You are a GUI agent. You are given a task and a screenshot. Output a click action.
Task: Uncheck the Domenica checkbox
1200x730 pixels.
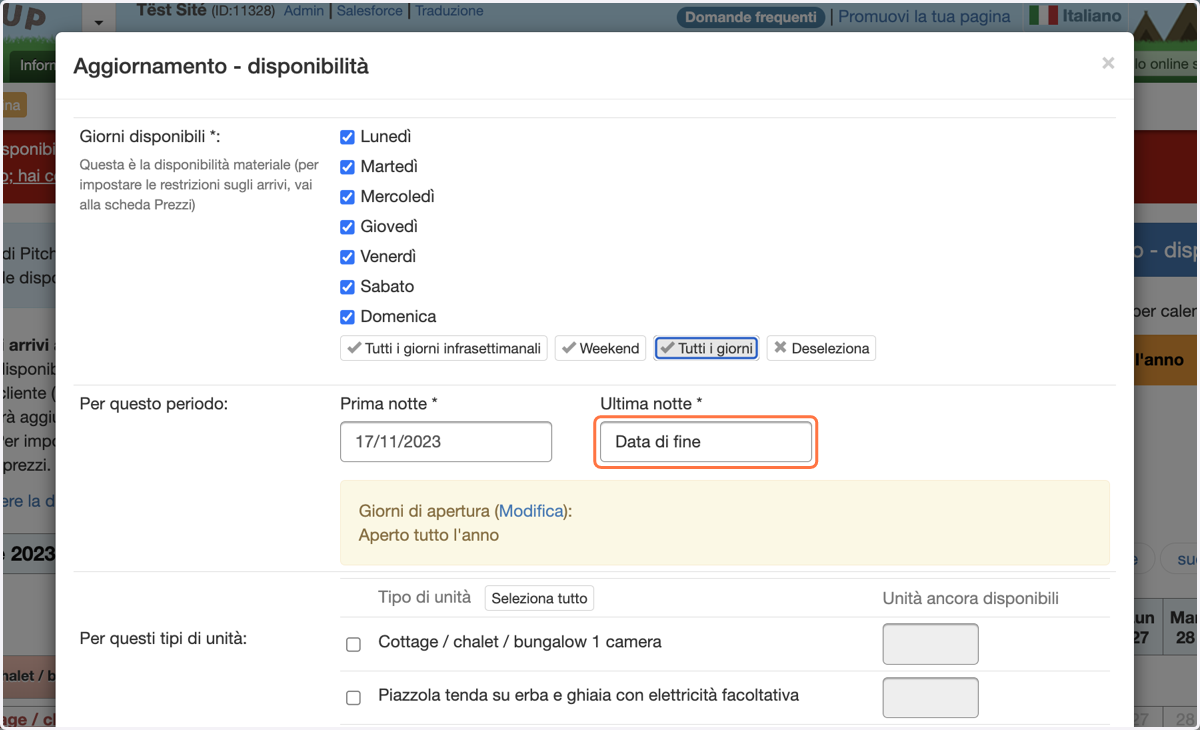(x=347, y=317)
